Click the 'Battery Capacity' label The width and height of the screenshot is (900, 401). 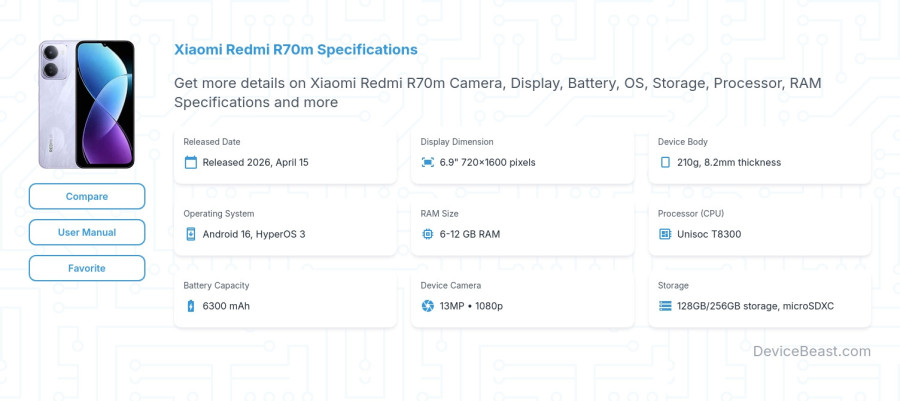(x=216, y=285)
